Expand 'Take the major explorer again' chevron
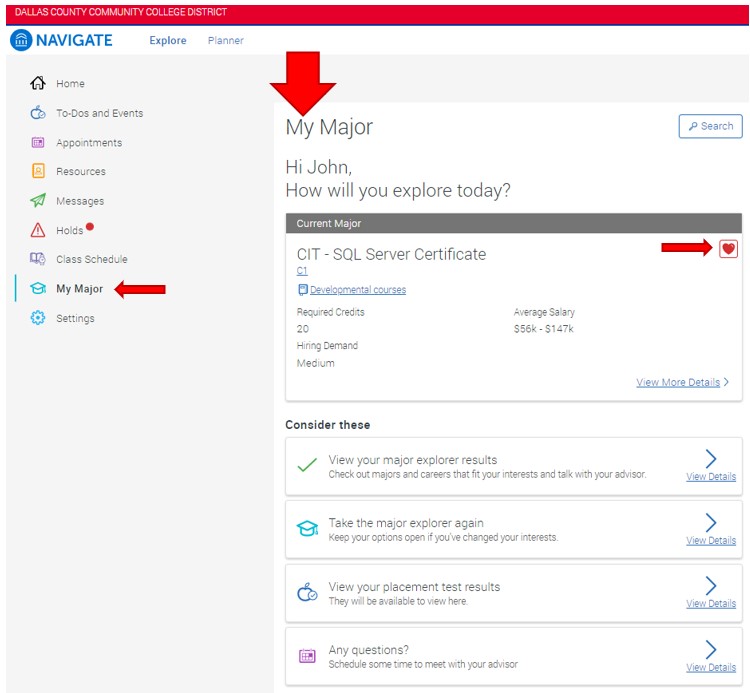The image size is (750, 693). coord(711,522)
